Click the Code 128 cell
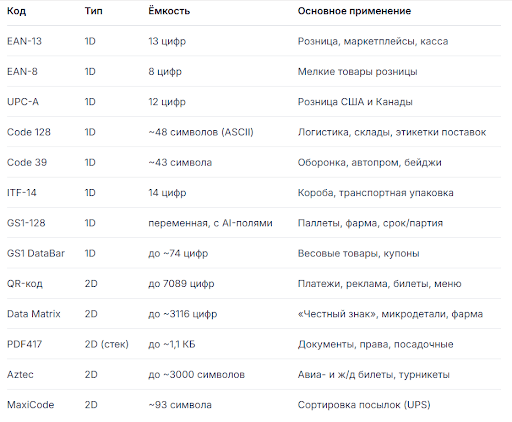Viewport: 512px width, 422px height. point(29,132)
